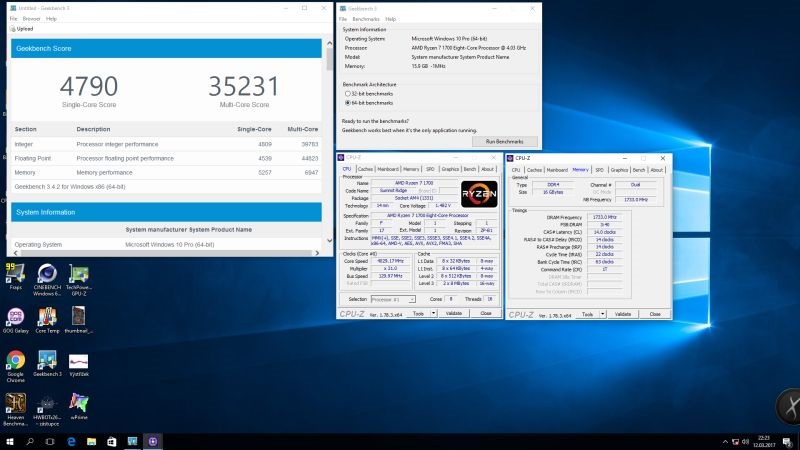The height and width of the screenshot is (450, 800).
Task: Launch wPrime from the desktop
Action: (79, 406)
